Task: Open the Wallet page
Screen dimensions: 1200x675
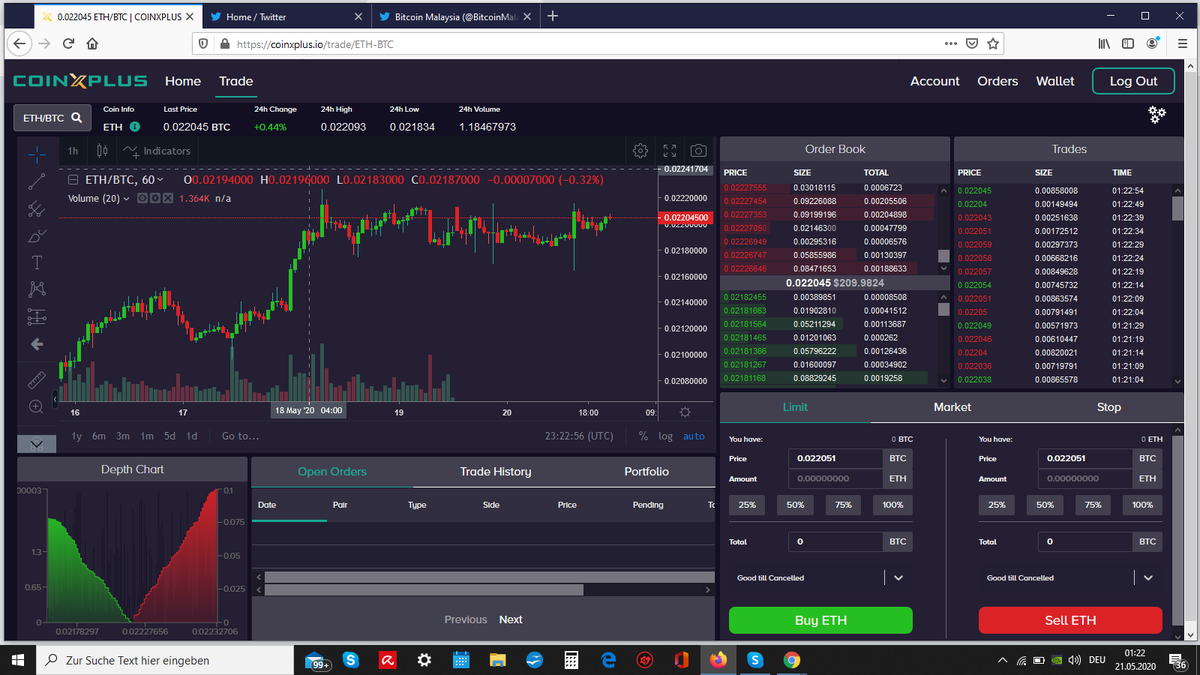Action: (x=1055, y=81)
